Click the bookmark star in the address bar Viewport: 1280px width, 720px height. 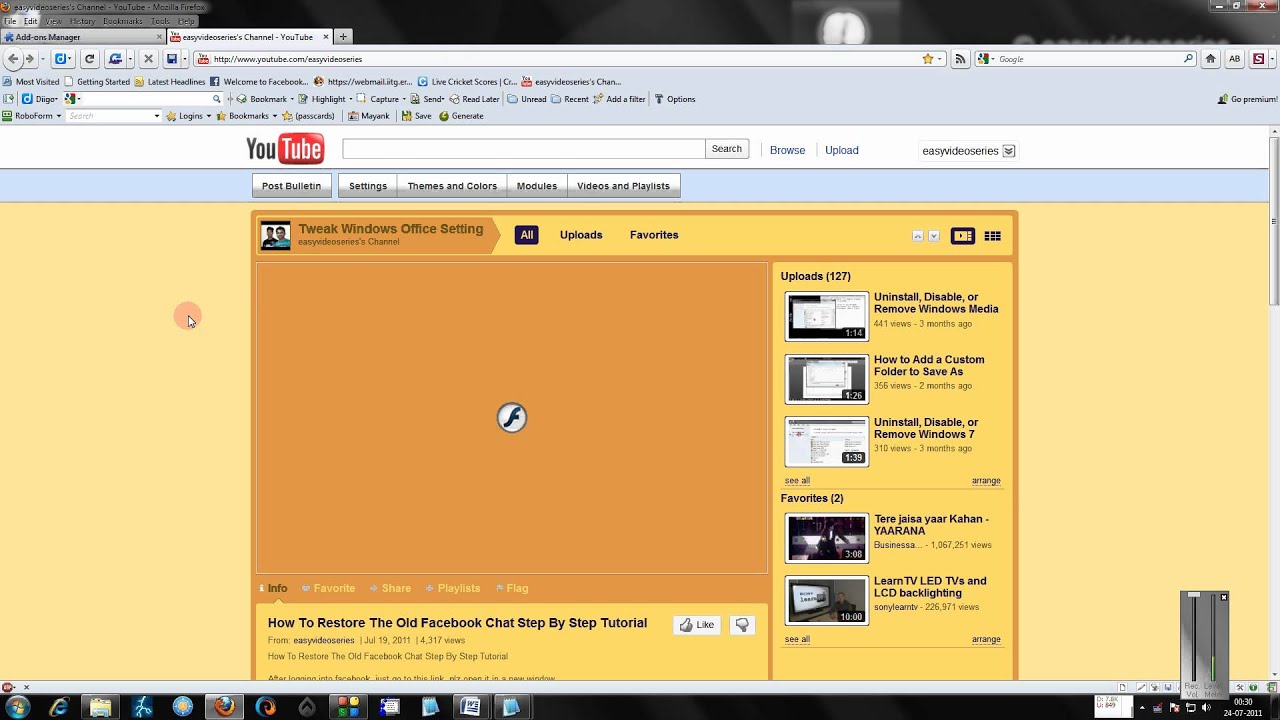[928, 59]
